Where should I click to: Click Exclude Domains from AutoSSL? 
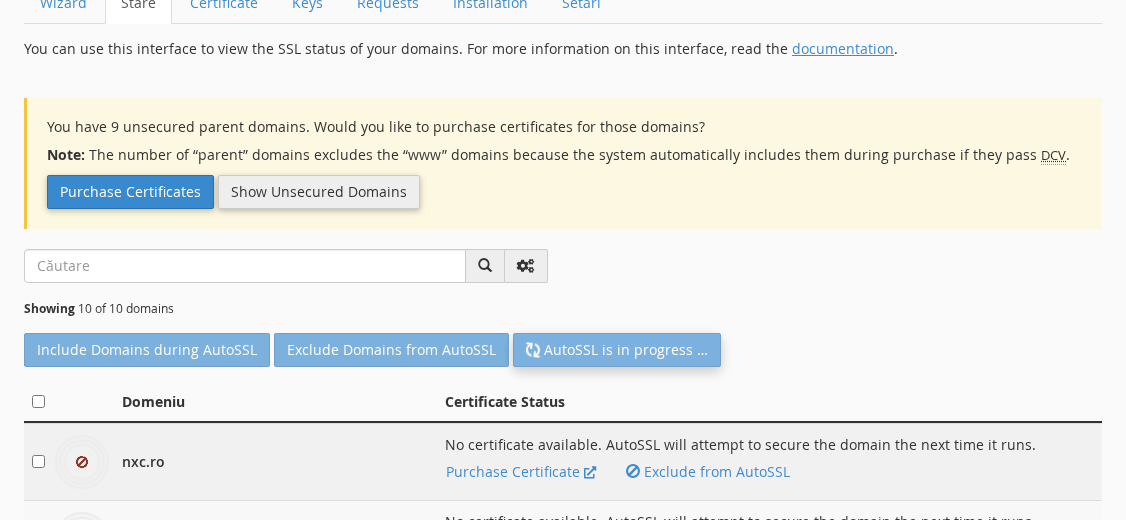click(x=391, y=350)
